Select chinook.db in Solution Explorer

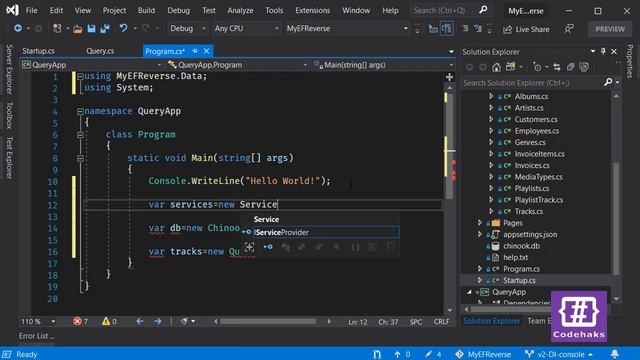[521, 246]
